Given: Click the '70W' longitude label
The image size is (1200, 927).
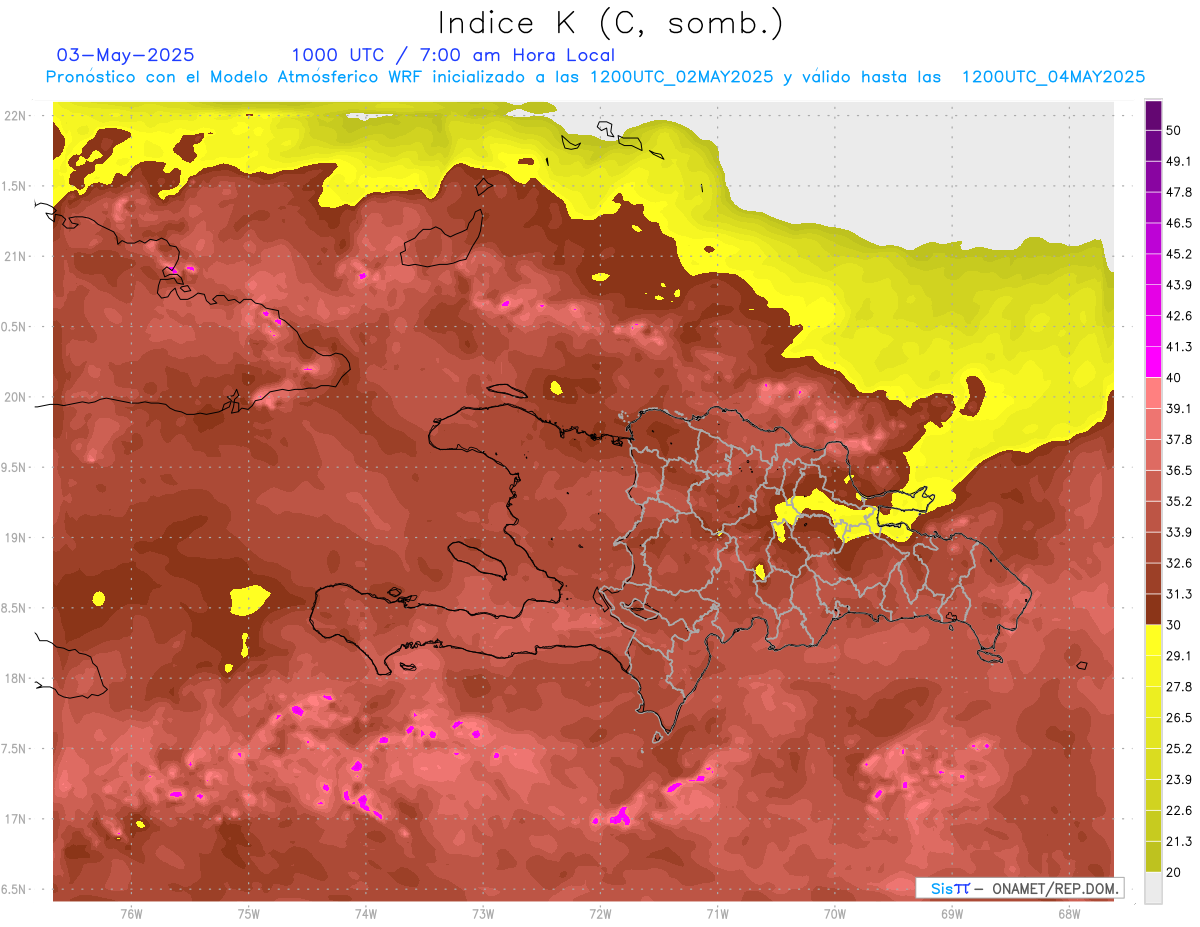Looking at the screenshot, I should click(835, 914).
